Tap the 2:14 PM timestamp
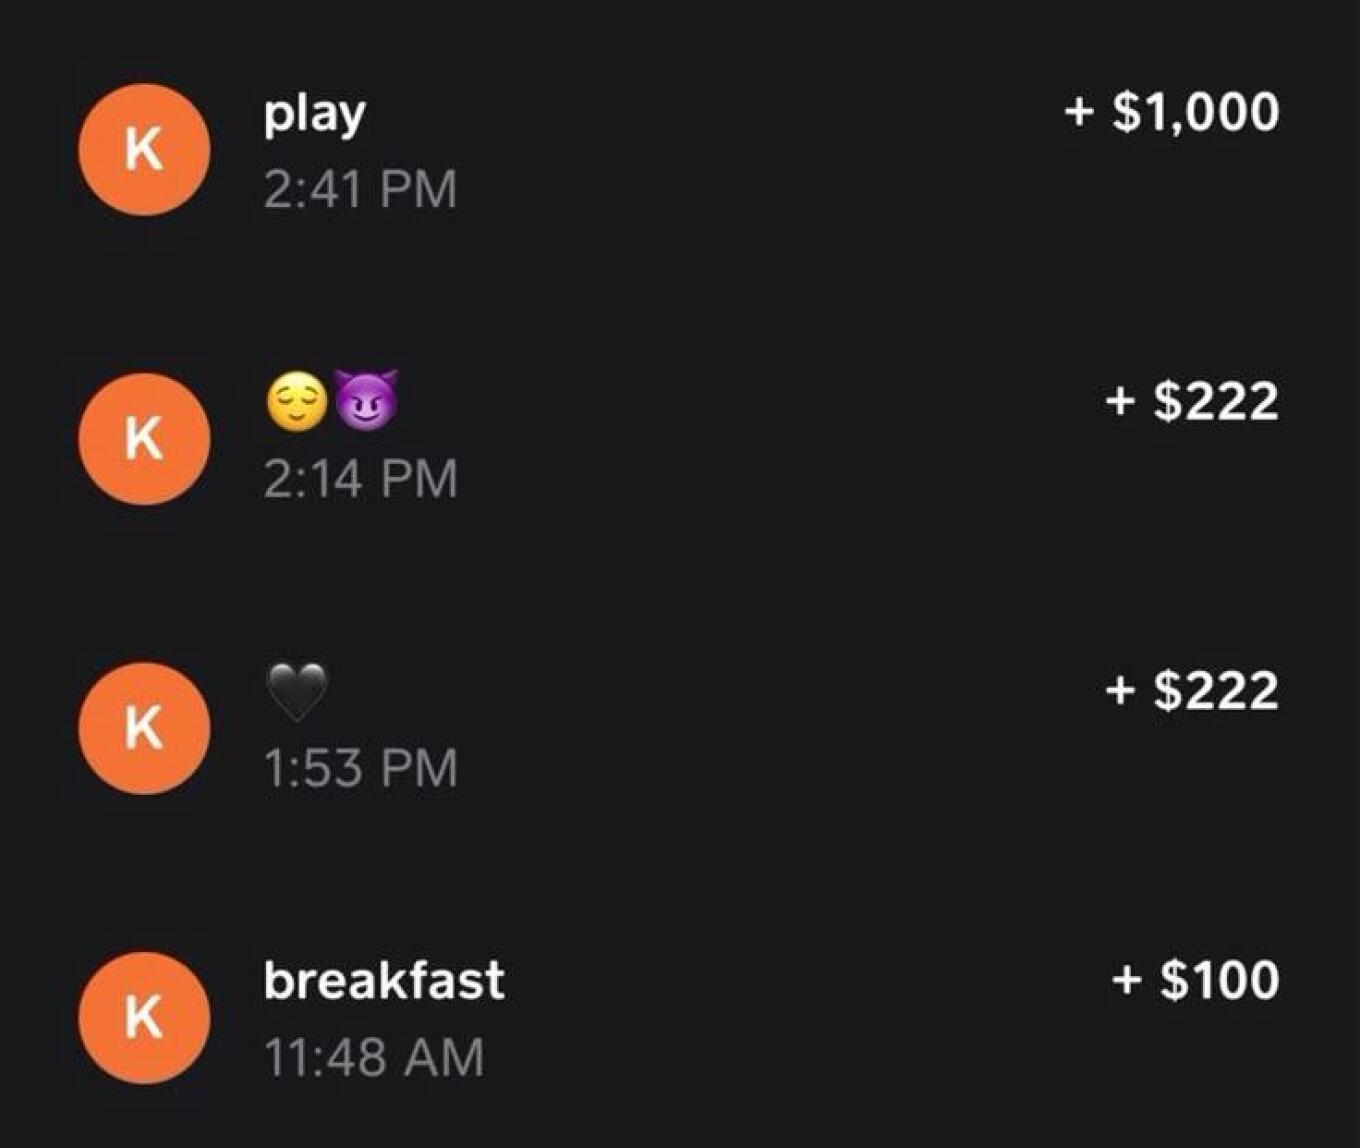Screen dimensions: 1360x1148 [x=360, y=478]
